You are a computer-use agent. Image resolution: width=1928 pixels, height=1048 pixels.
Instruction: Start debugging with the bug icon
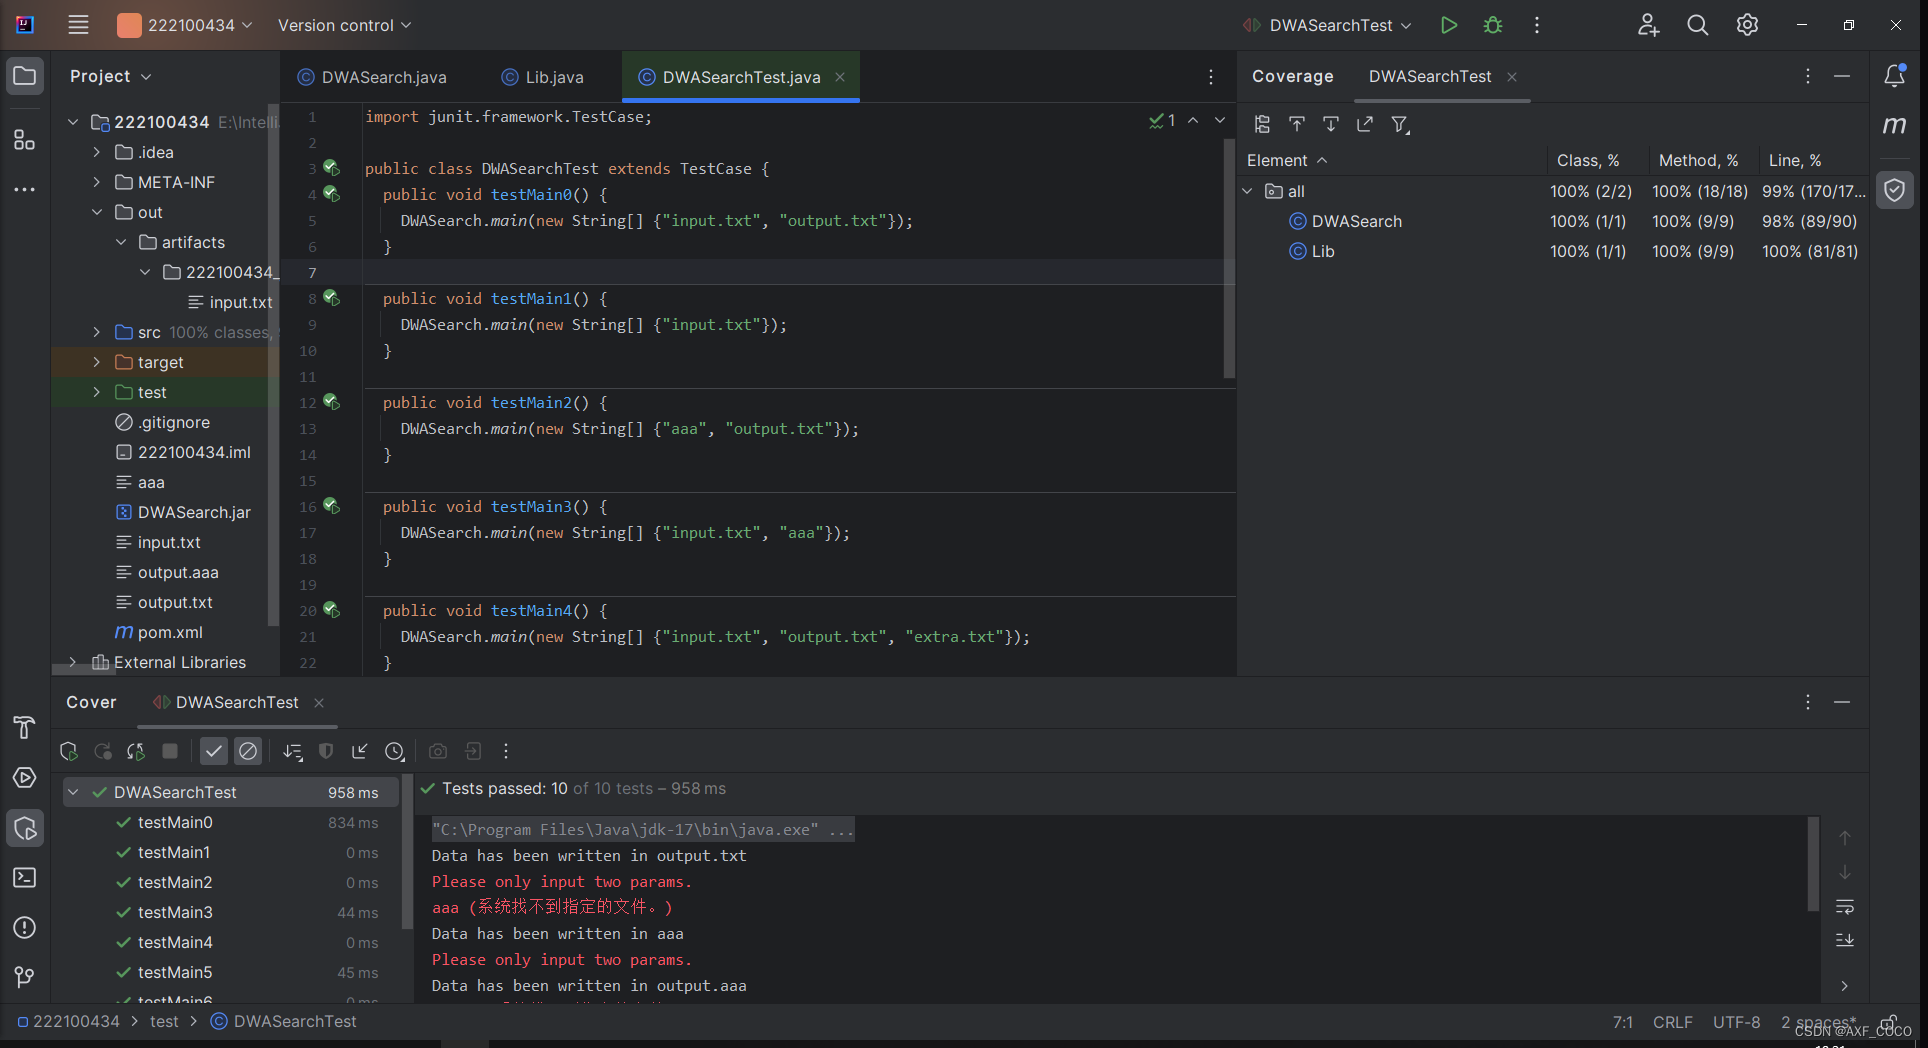click(1493, 25)
